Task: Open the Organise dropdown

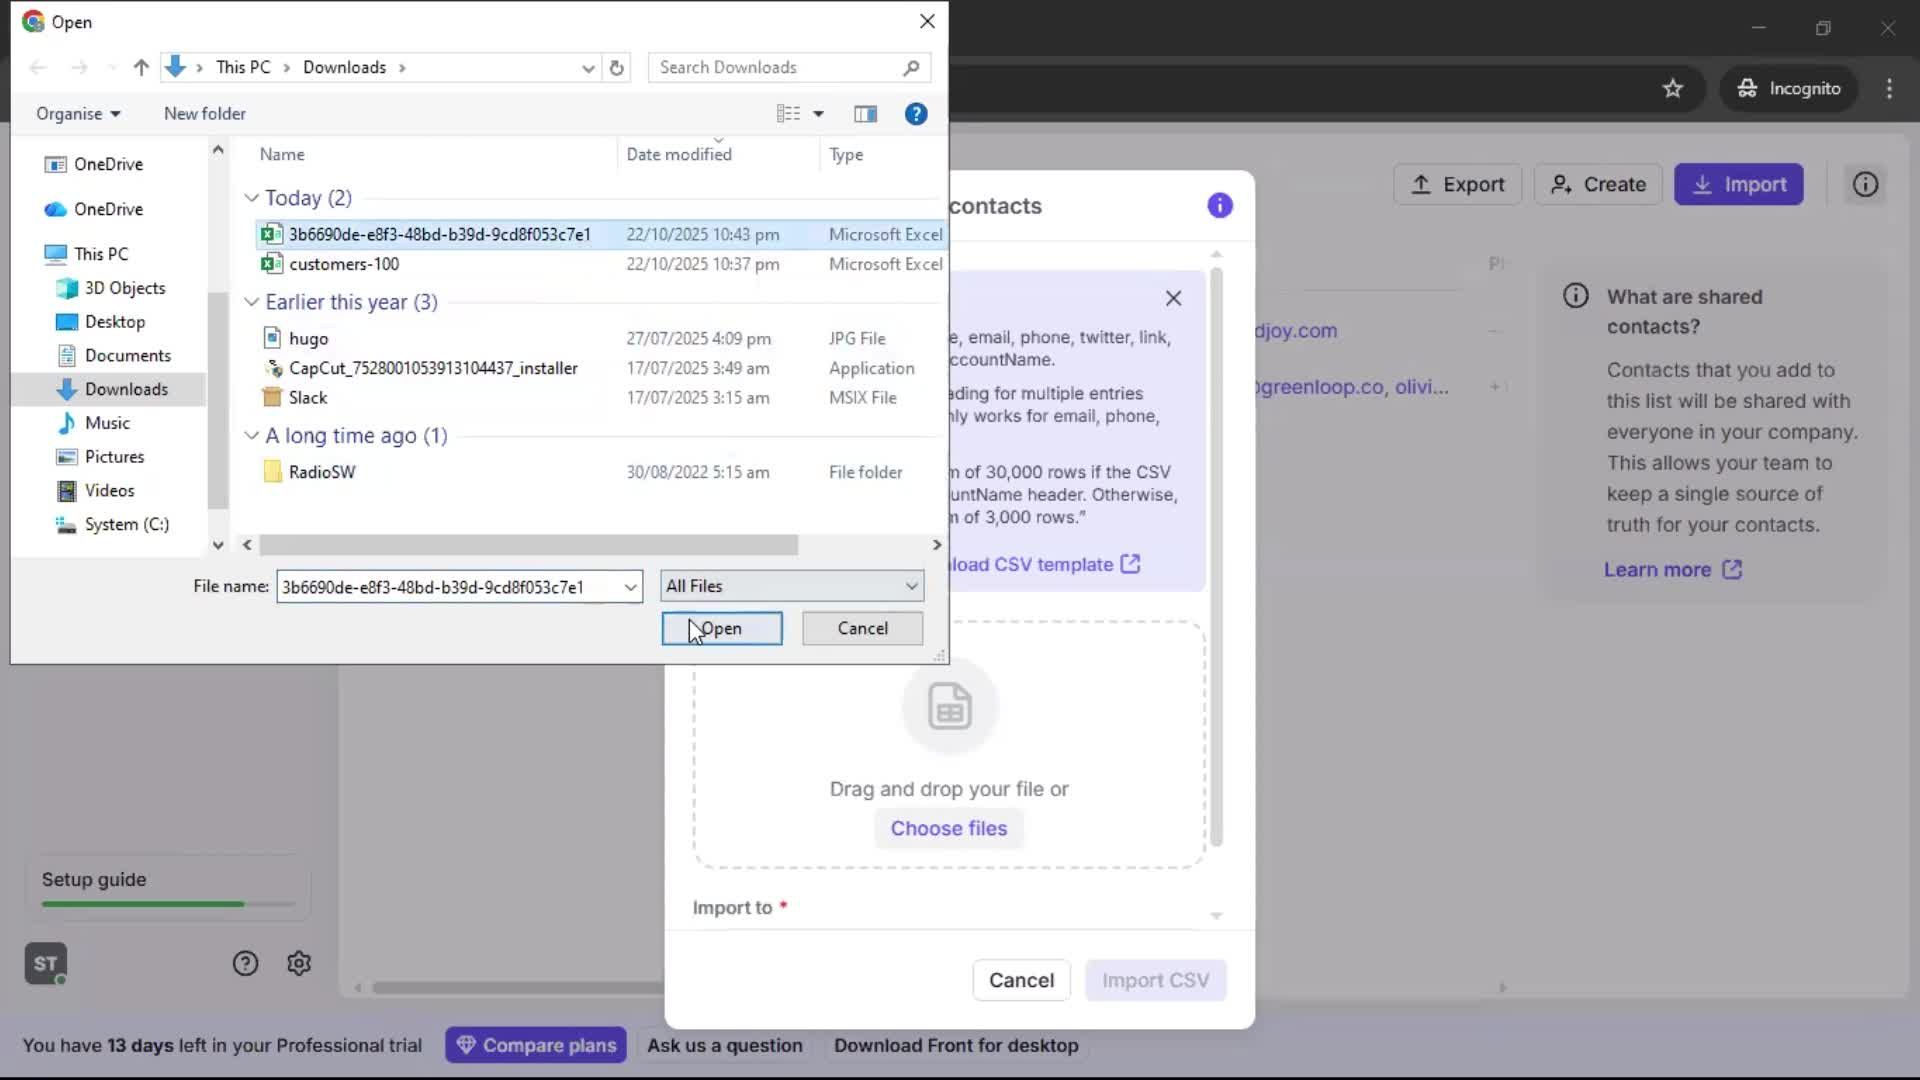Action: point(78,113)
